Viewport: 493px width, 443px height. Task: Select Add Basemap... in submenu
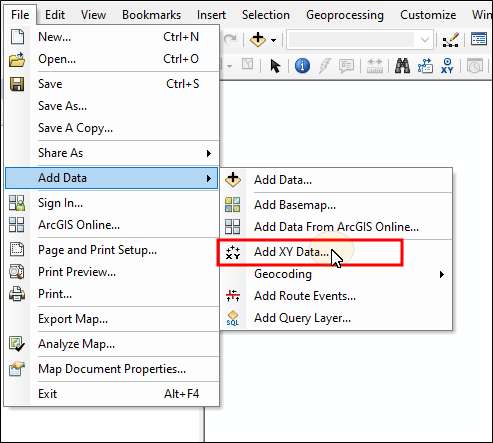pos(336,205)
